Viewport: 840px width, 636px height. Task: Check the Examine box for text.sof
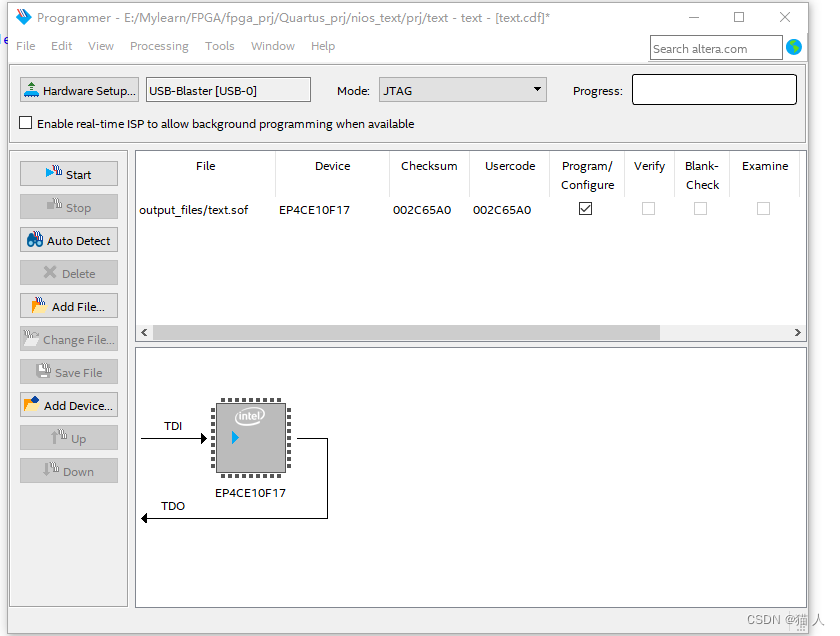[x=763, y=208]
